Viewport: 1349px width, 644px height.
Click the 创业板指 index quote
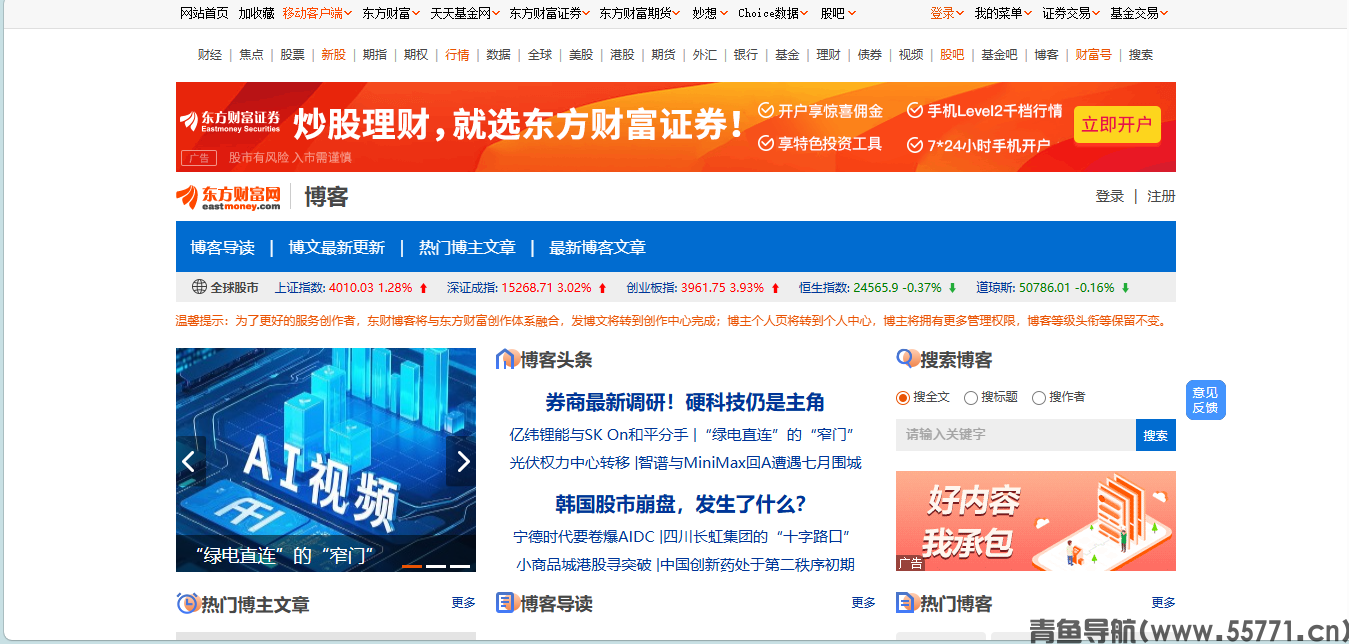coord(695,288)
